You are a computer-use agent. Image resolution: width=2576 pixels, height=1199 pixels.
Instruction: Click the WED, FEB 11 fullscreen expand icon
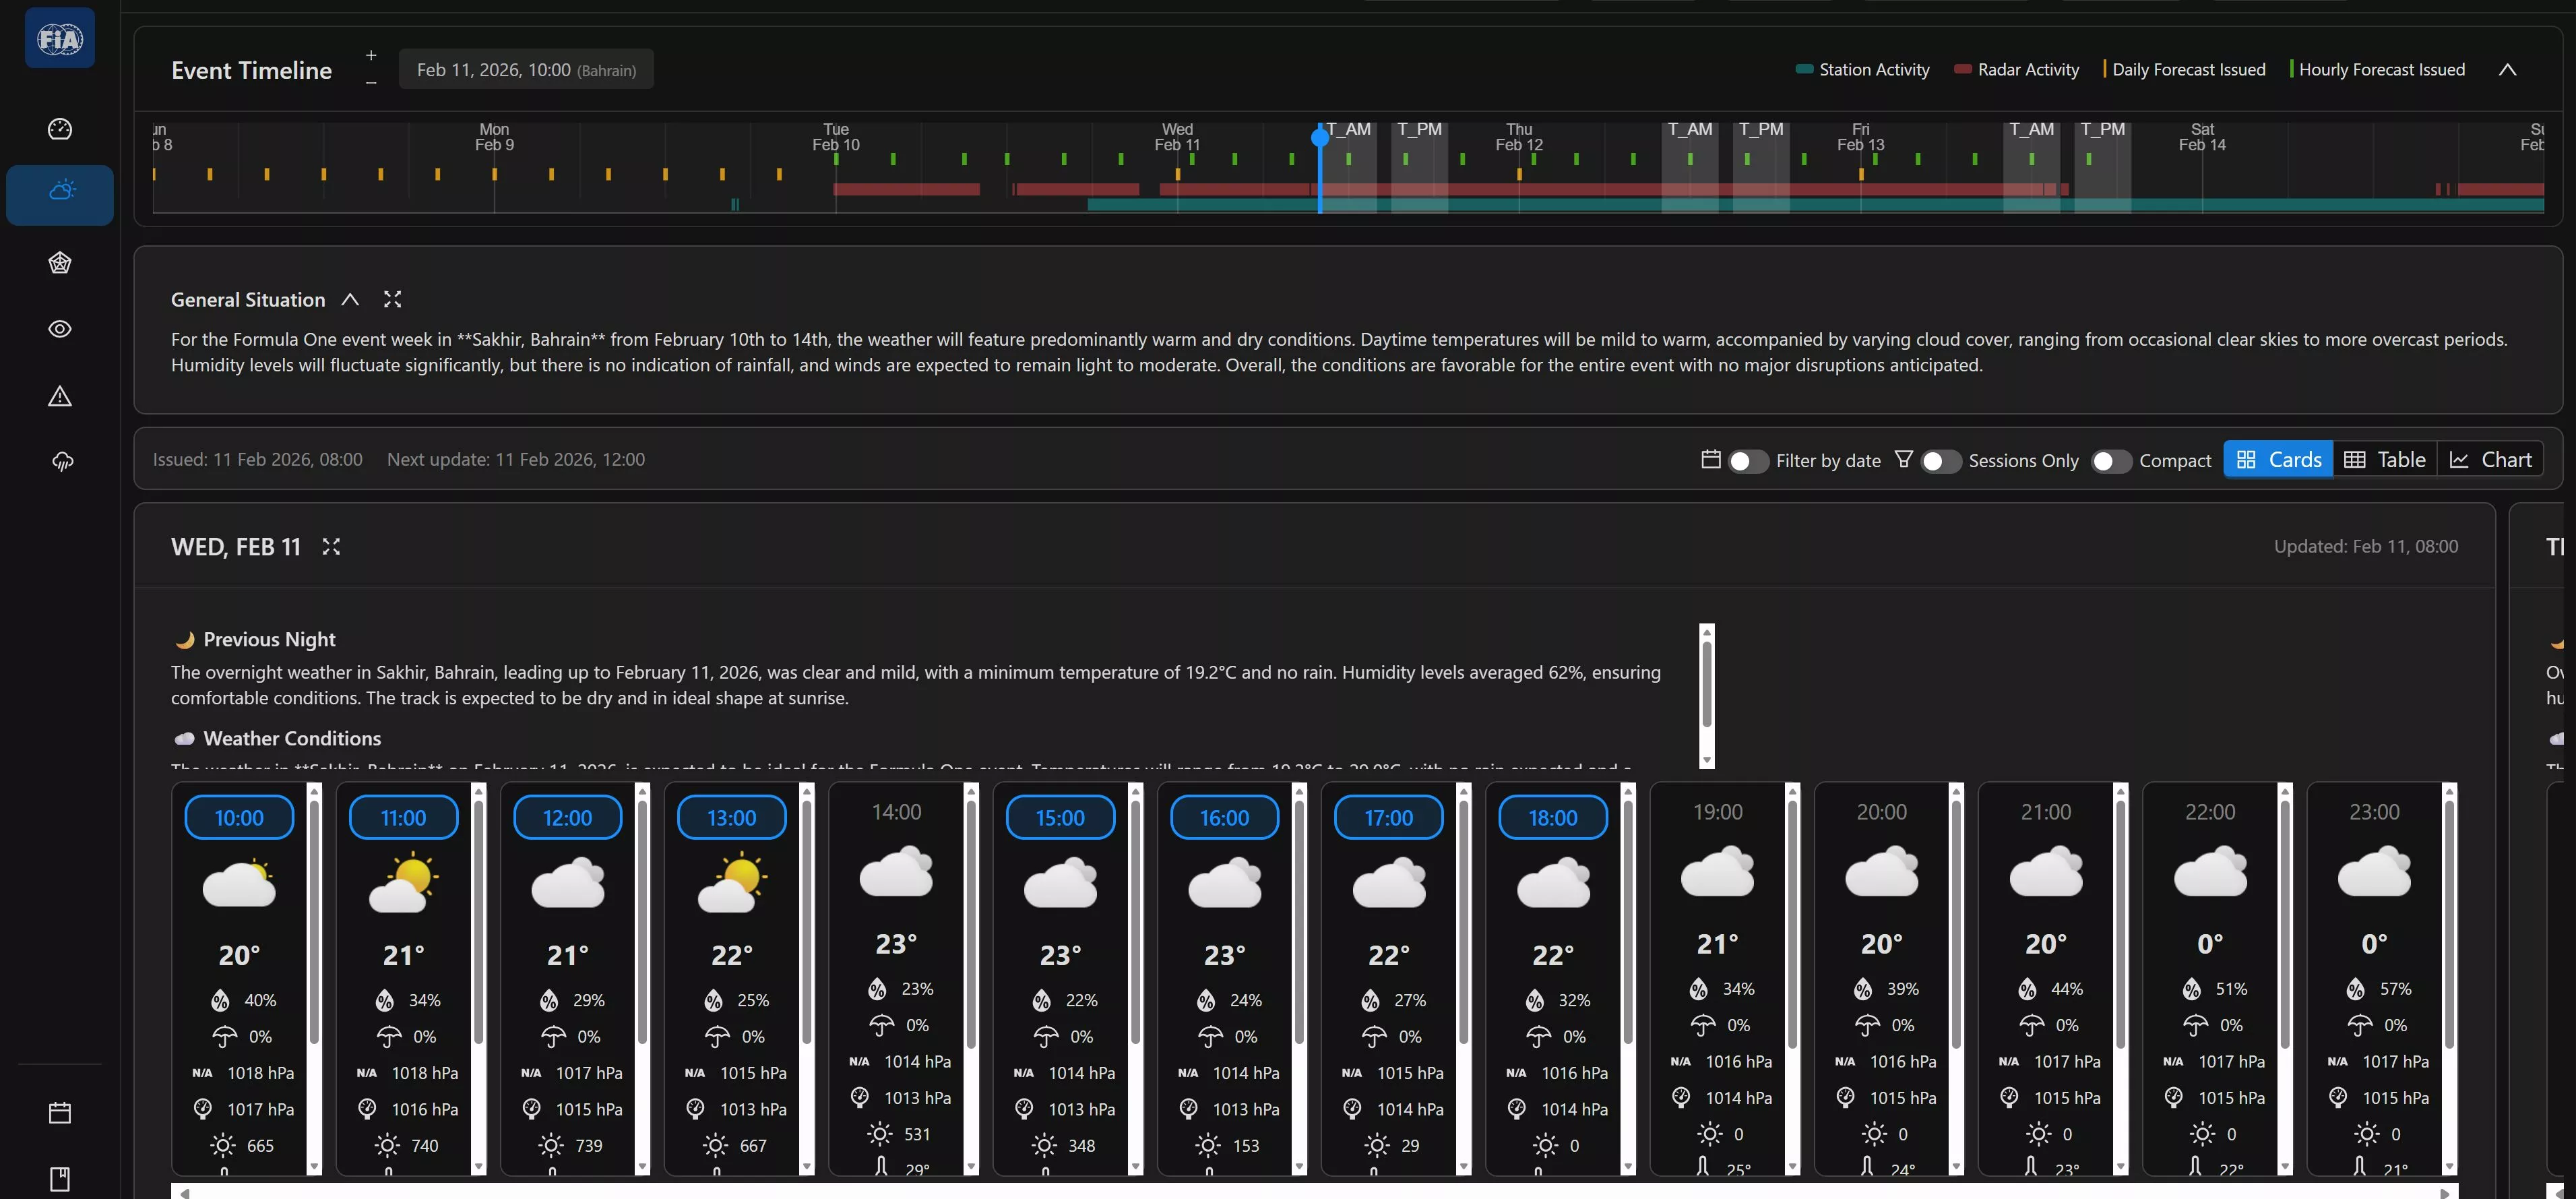pyautogui.click(x=331, y=546)
